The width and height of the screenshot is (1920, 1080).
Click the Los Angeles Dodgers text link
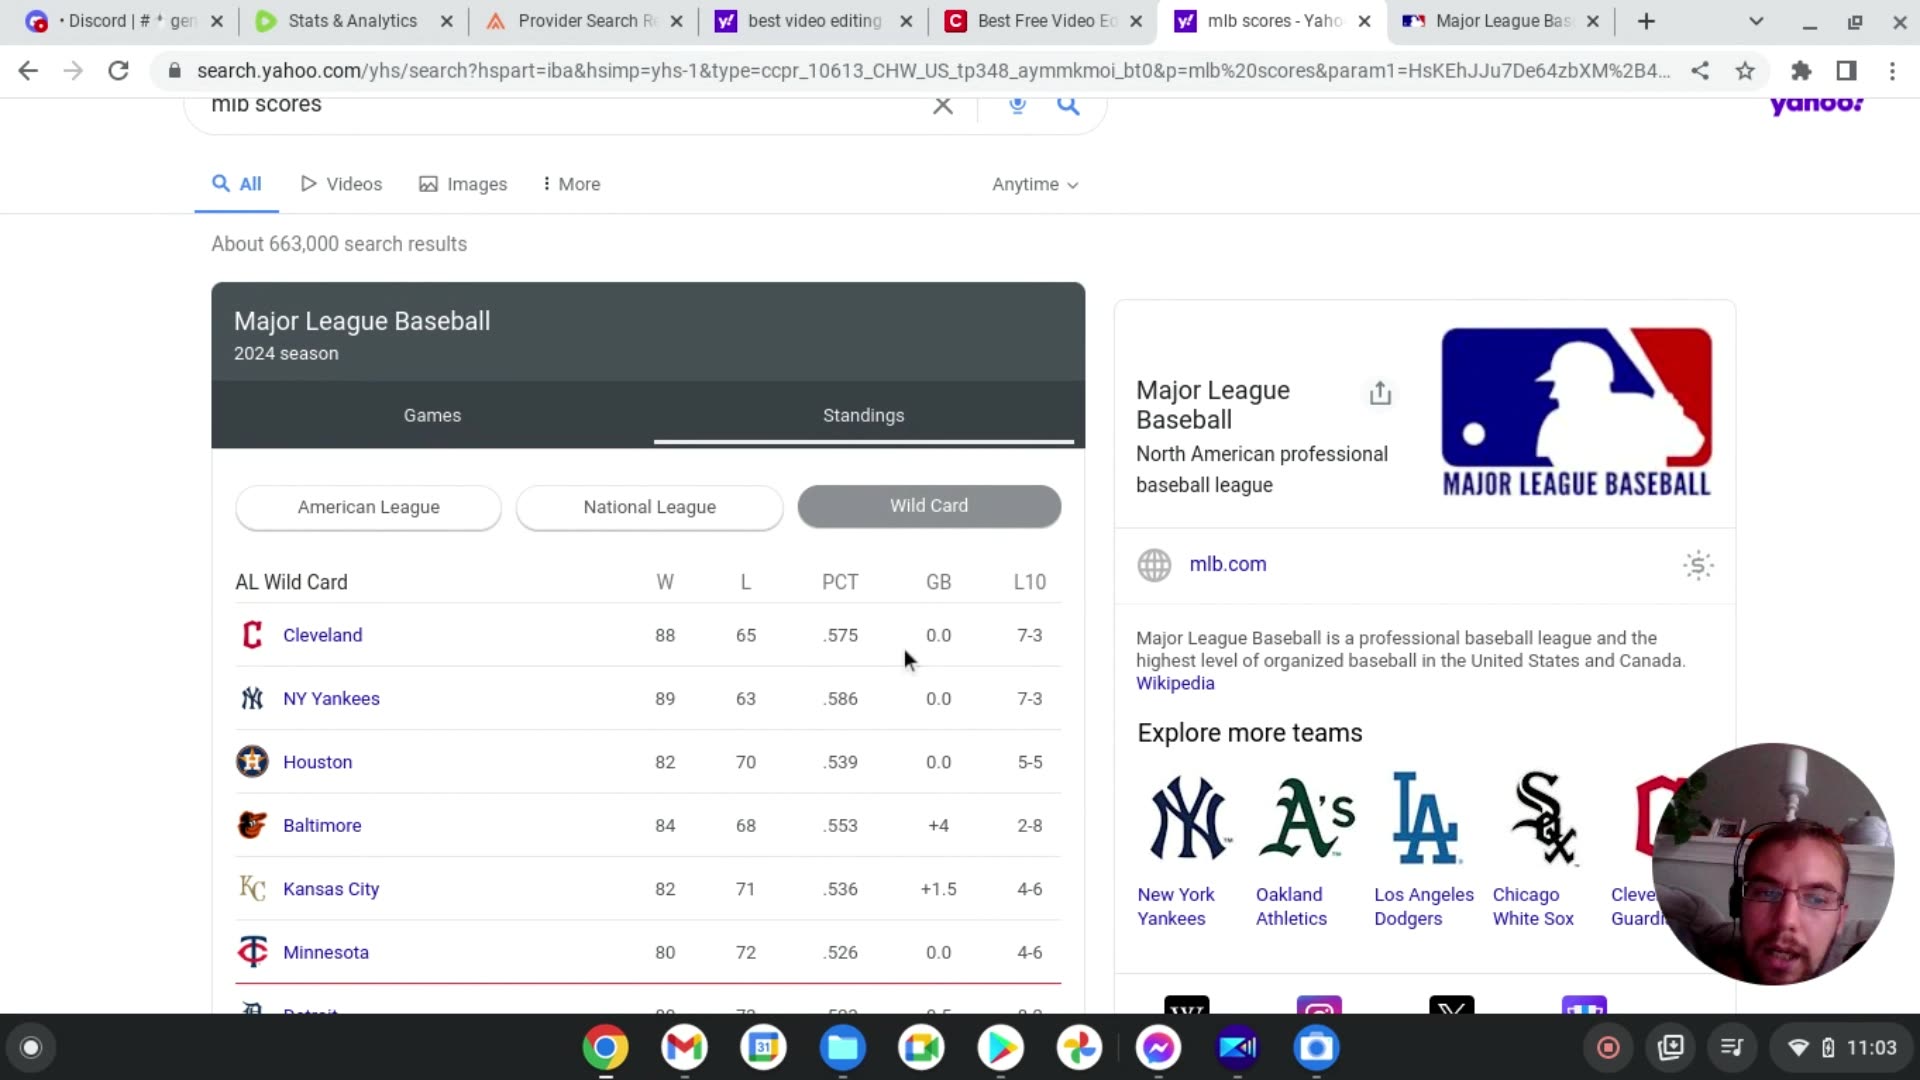coord(1423,907)
